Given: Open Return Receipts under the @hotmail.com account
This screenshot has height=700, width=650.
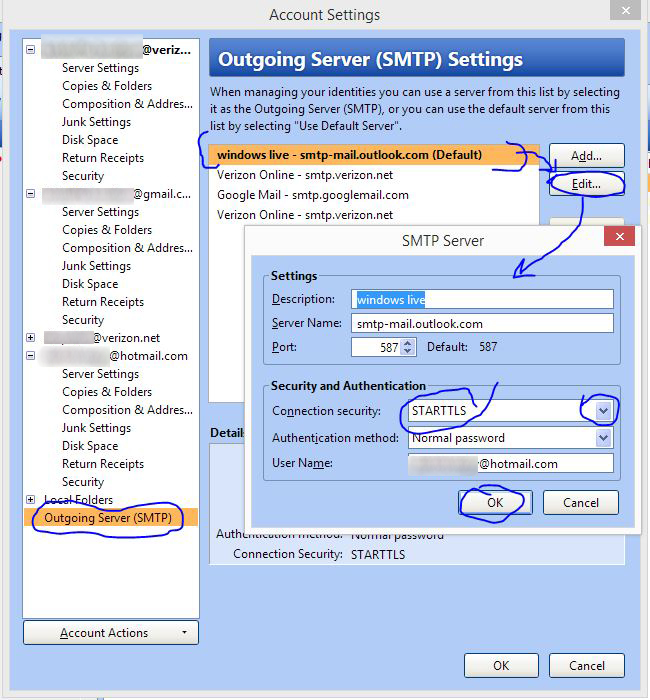Looking at the screenshot, I should tap(103, 464).
